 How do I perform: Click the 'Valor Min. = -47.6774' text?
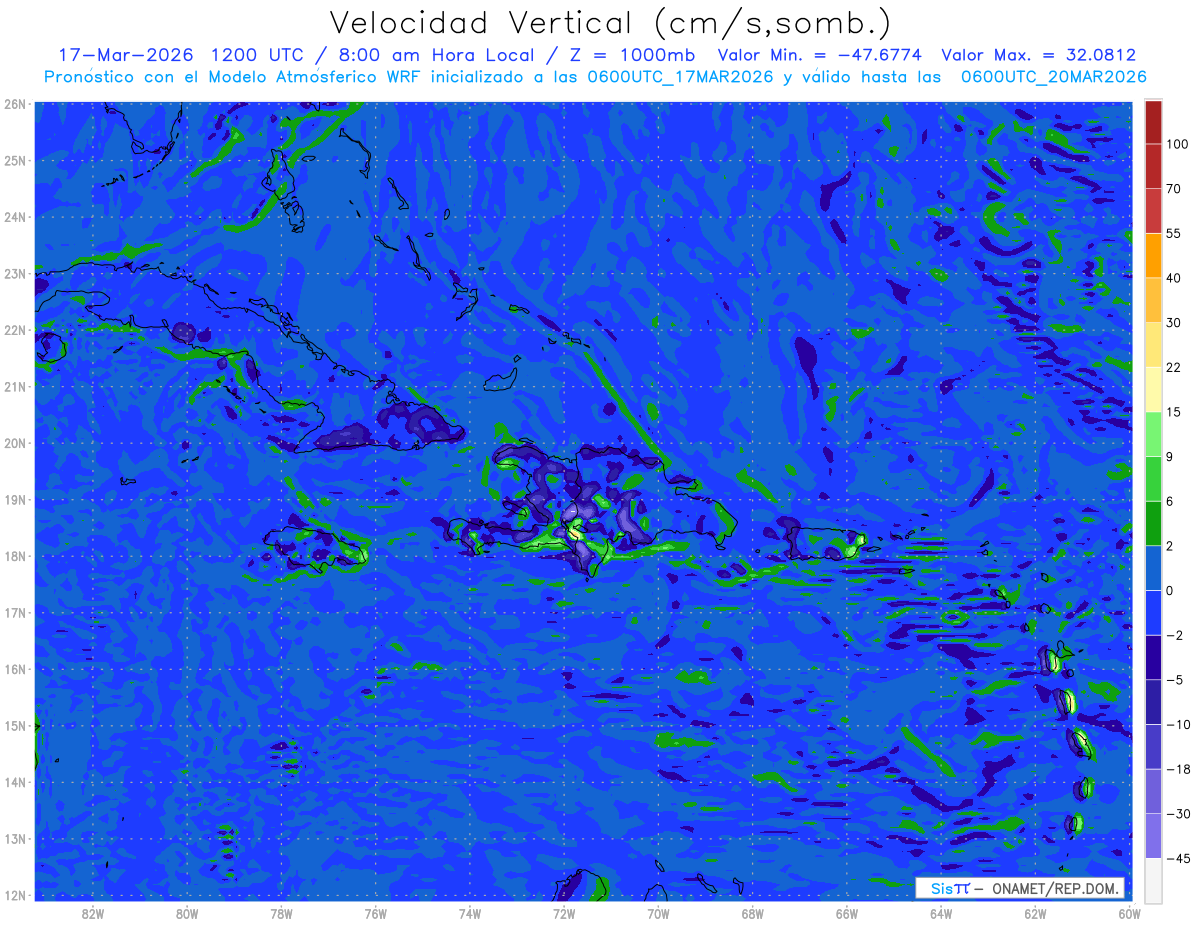tap(821, 55)
